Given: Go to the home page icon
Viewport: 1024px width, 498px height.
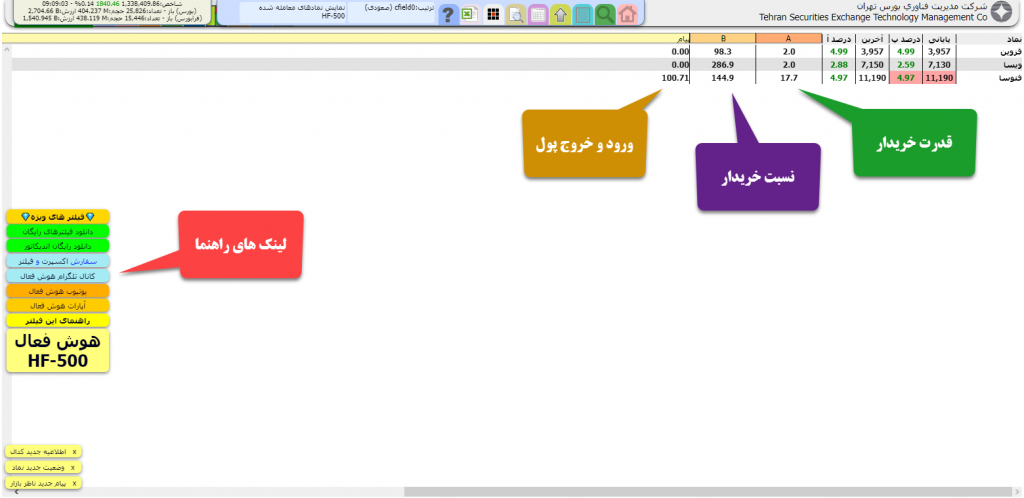Looking at the screenshot, I should (x=628, y=14).
